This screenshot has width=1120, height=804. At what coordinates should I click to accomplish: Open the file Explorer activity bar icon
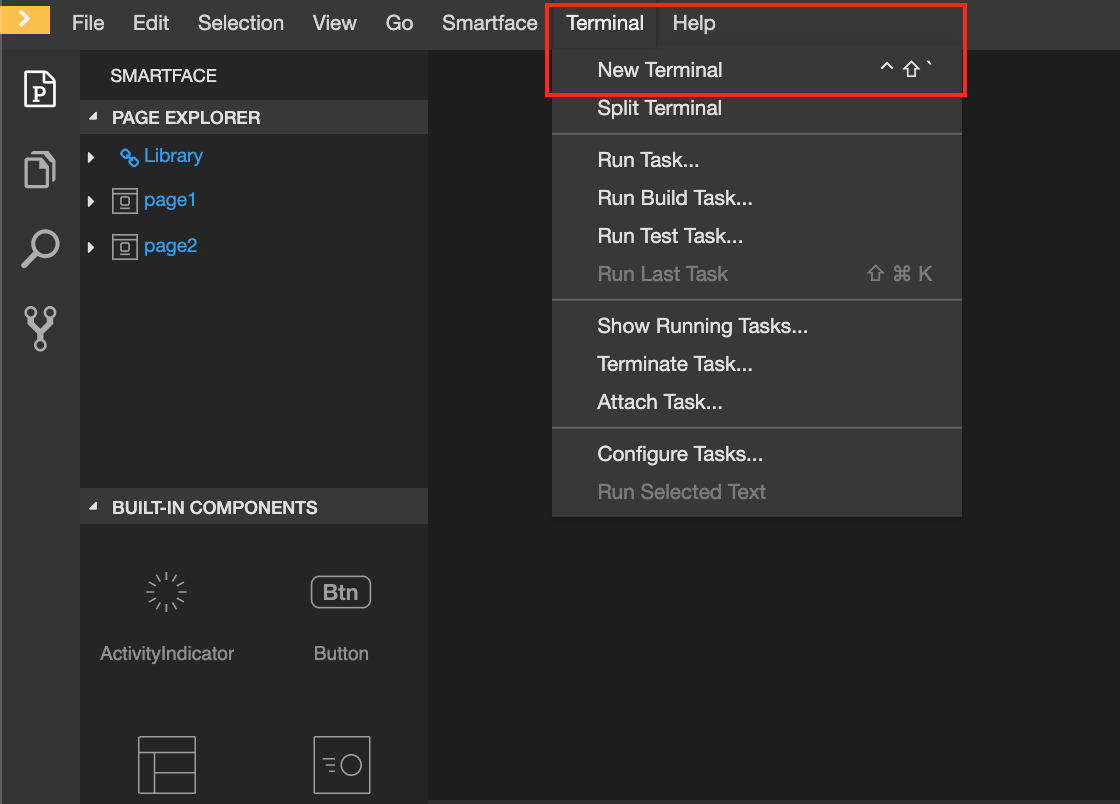(x=40, y=170)
